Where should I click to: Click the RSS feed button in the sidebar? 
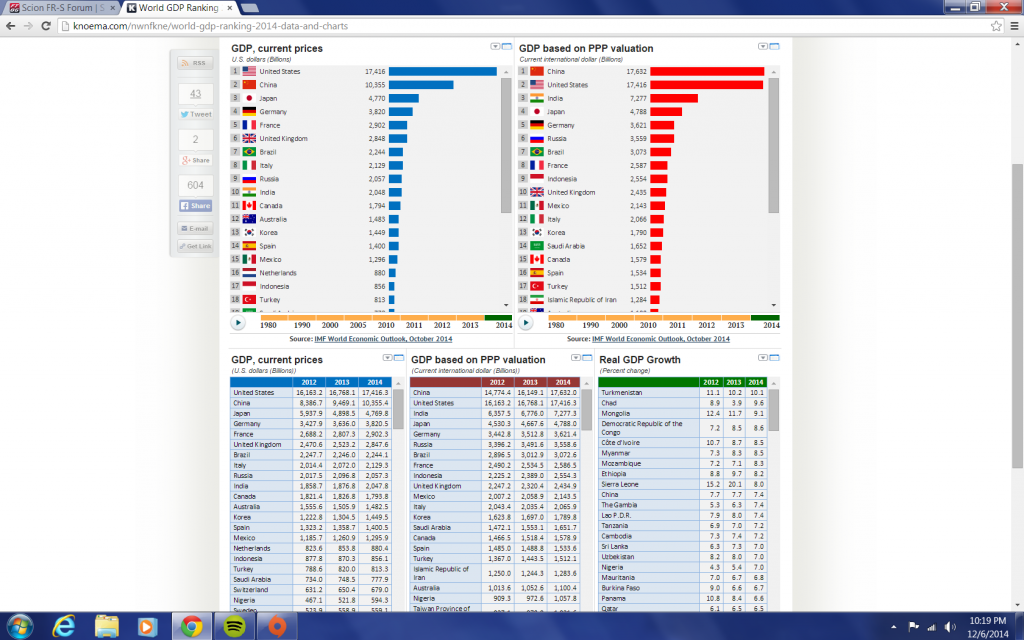click(x=195, y=62)
